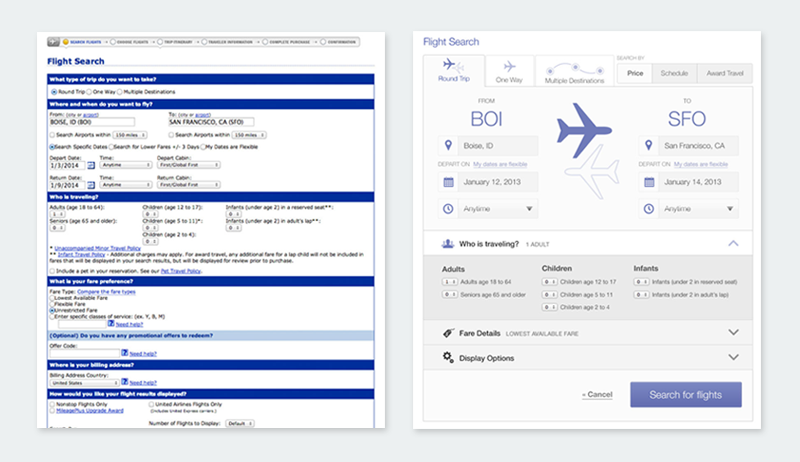
Task: Click the location pin icon beside Boise, ID
Action: click(x=448, y=145)
